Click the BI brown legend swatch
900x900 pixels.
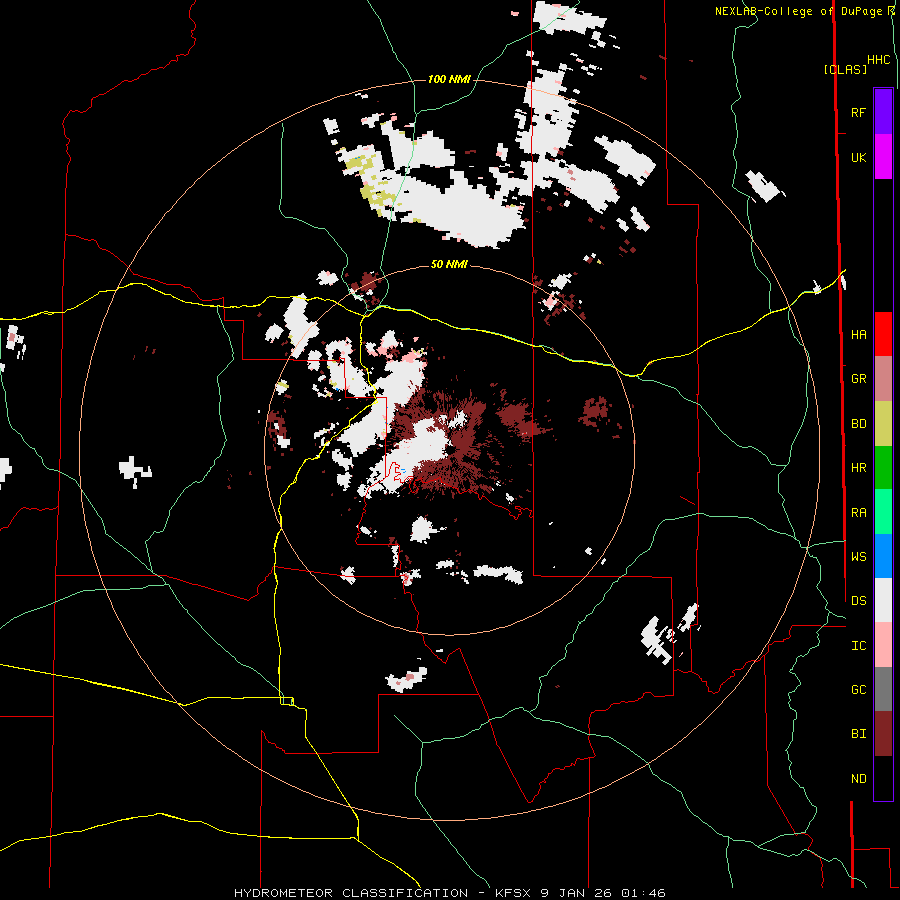coord(883,734)
